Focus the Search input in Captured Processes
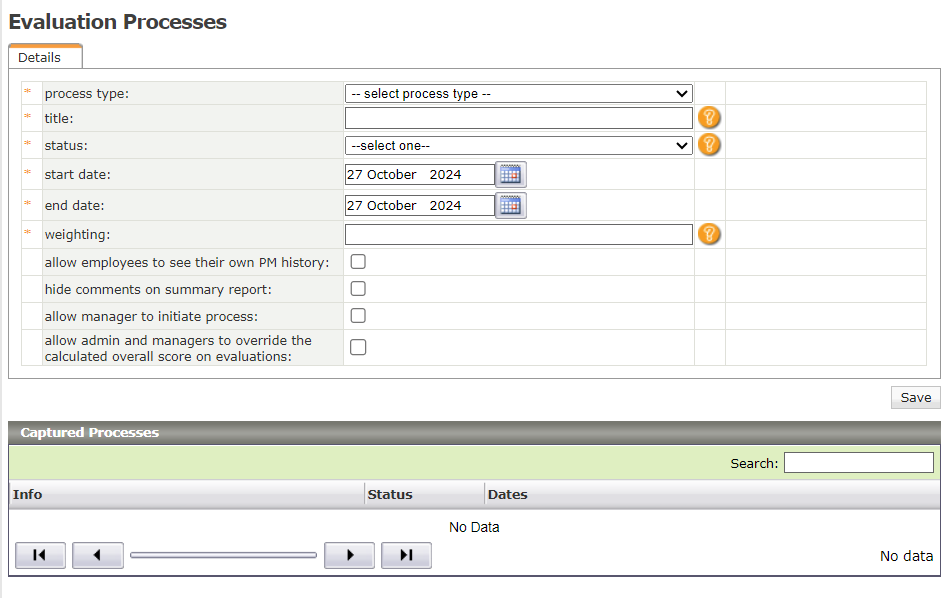This screenshot has width=952, height=598. coord(858,463)
